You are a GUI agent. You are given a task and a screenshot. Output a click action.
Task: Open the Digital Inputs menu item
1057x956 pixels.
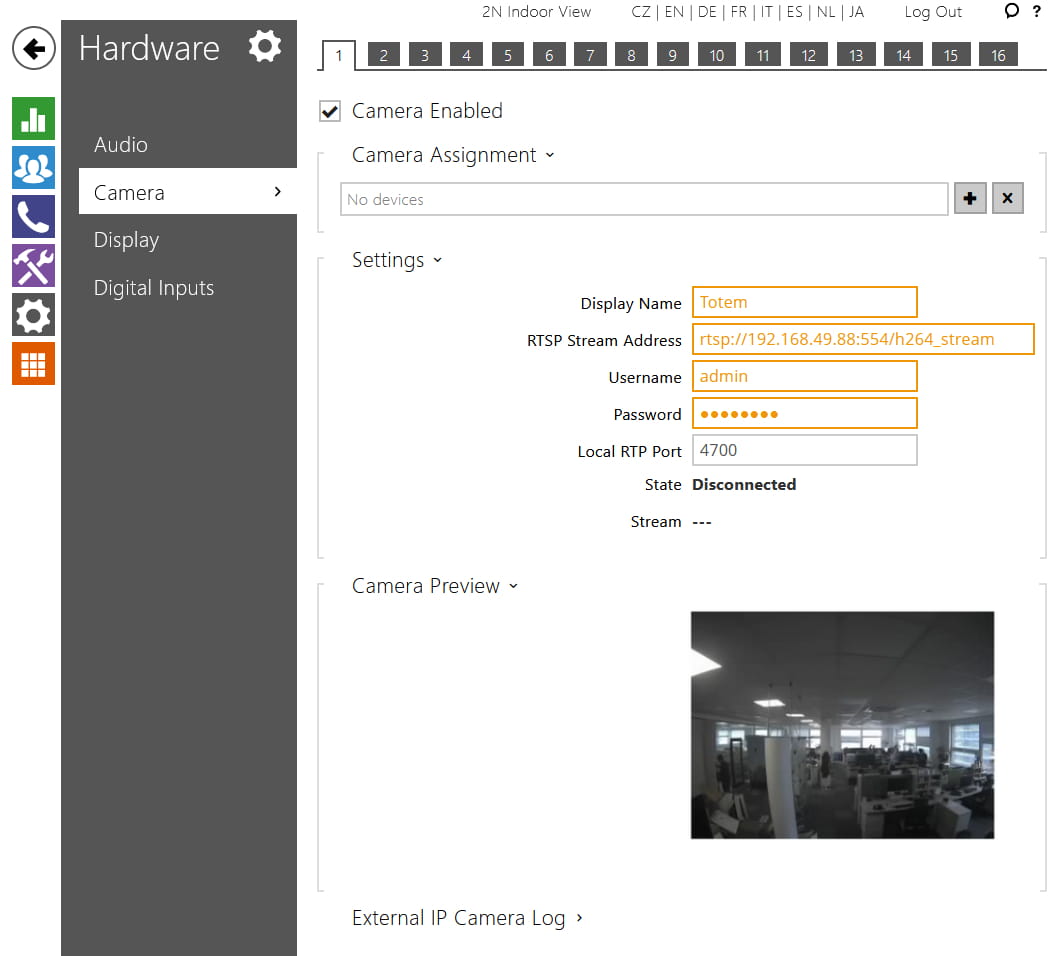coord(154,288)
